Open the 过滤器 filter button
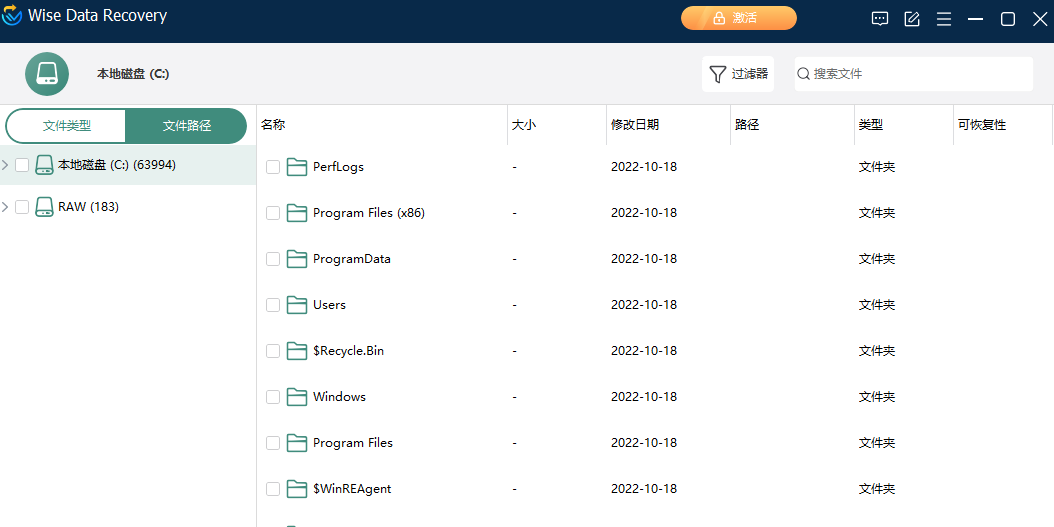The image size is (1054, 527). [738, 74]
